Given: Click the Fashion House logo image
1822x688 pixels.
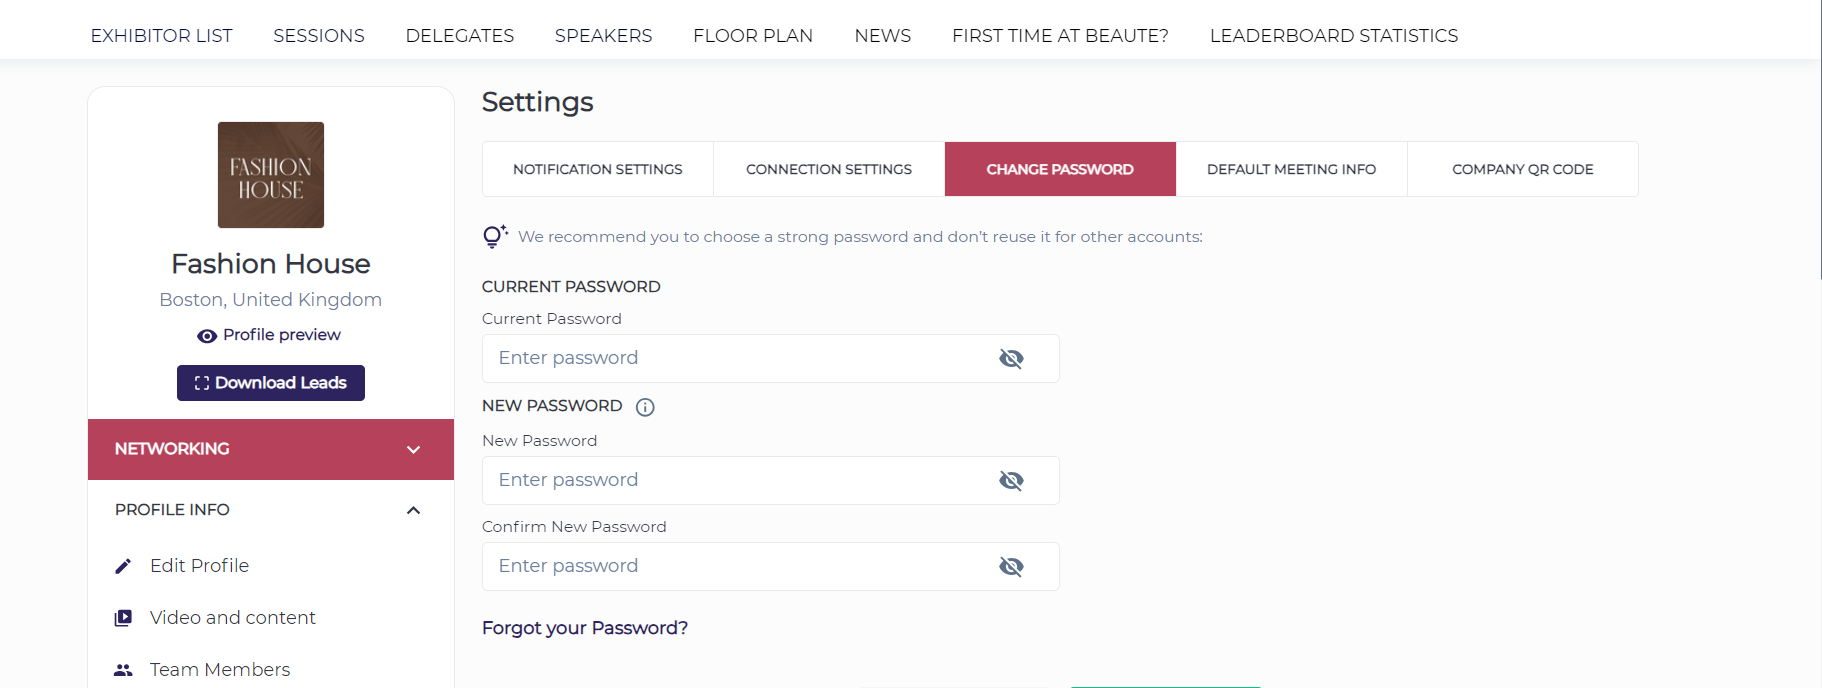Looking at the screenshot, I should [271, 175].
